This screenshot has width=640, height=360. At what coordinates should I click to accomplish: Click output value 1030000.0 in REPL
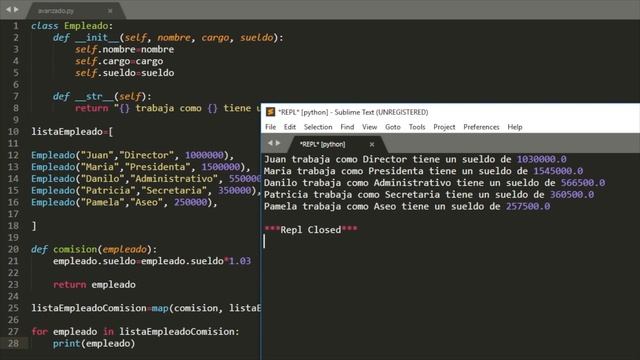click(542, 159)
